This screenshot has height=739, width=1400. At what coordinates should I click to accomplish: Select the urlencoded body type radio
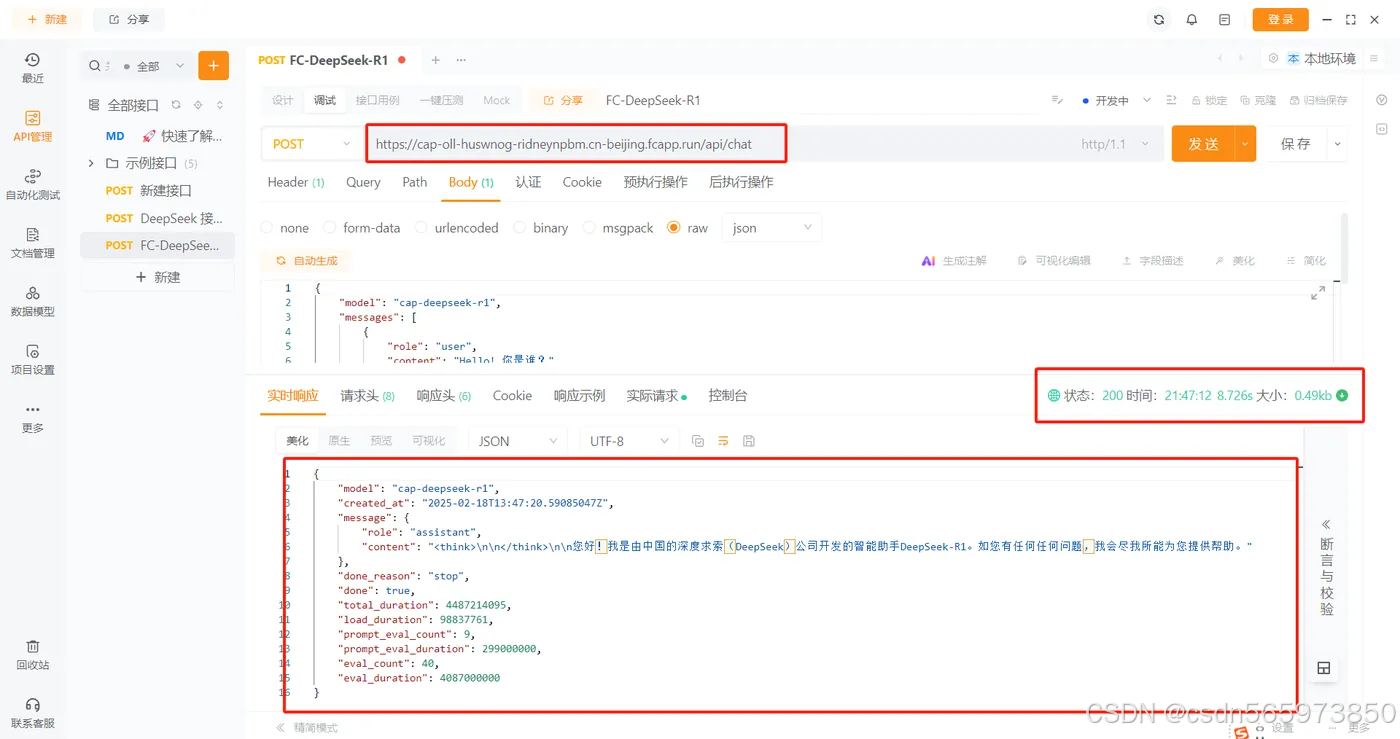[421, 228]
